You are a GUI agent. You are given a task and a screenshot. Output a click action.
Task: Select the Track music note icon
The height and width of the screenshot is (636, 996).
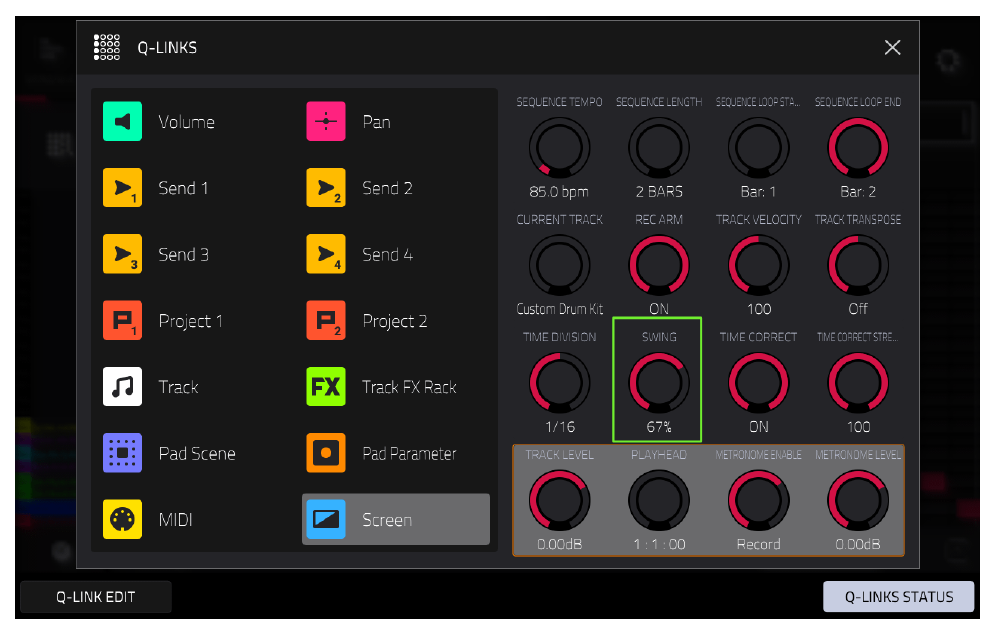[123, 386]
